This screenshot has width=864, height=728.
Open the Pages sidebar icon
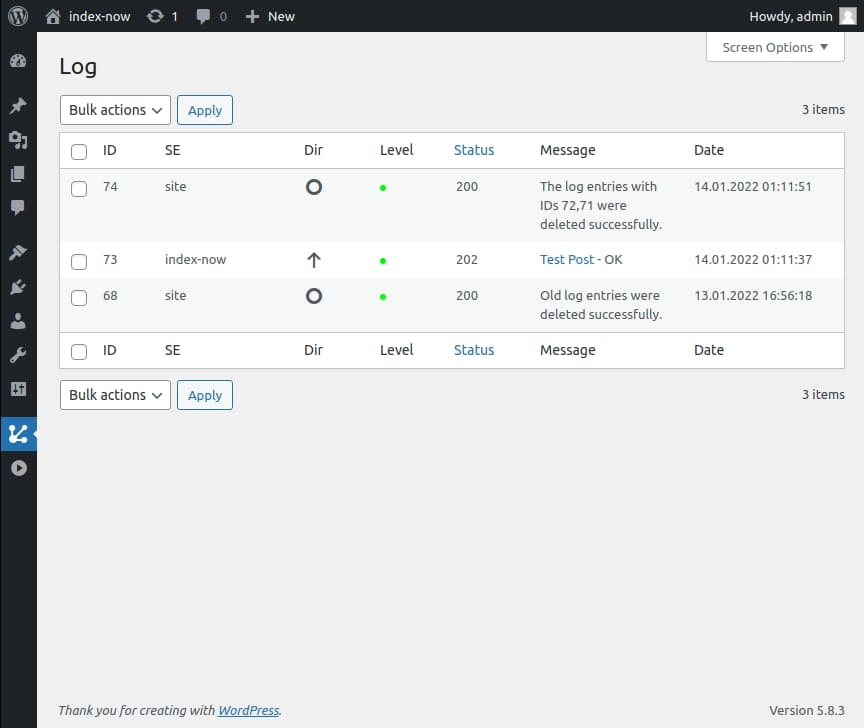click(x=18, y=174)
